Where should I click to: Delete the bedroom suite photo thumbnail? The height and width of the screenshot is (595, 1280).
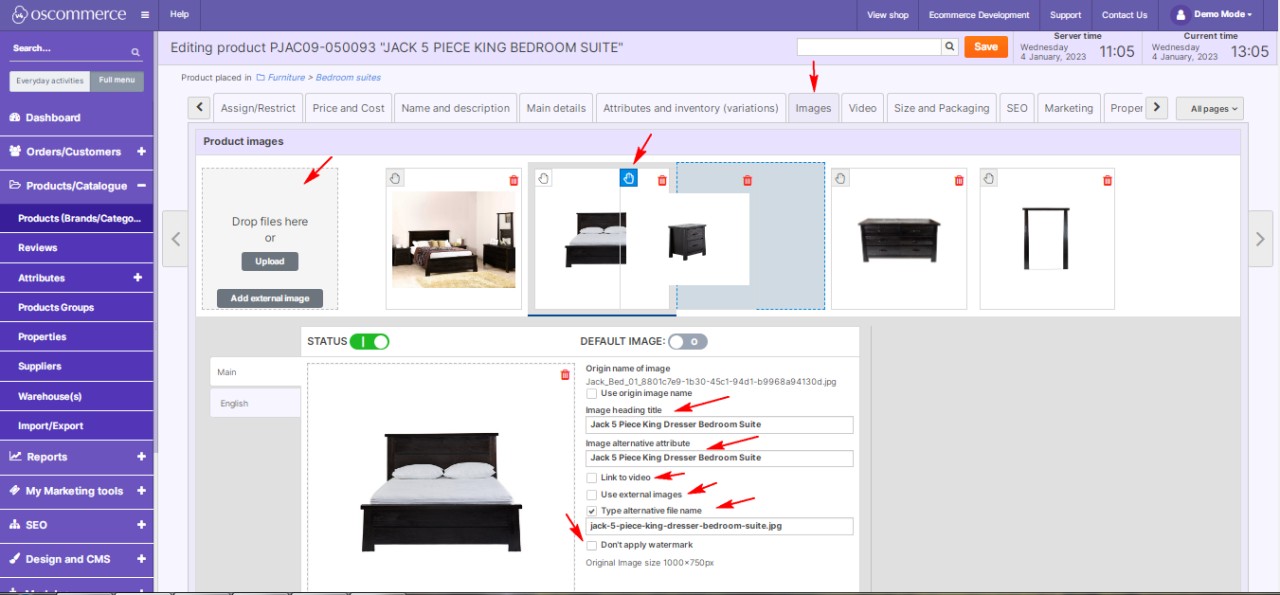(514, 180)
